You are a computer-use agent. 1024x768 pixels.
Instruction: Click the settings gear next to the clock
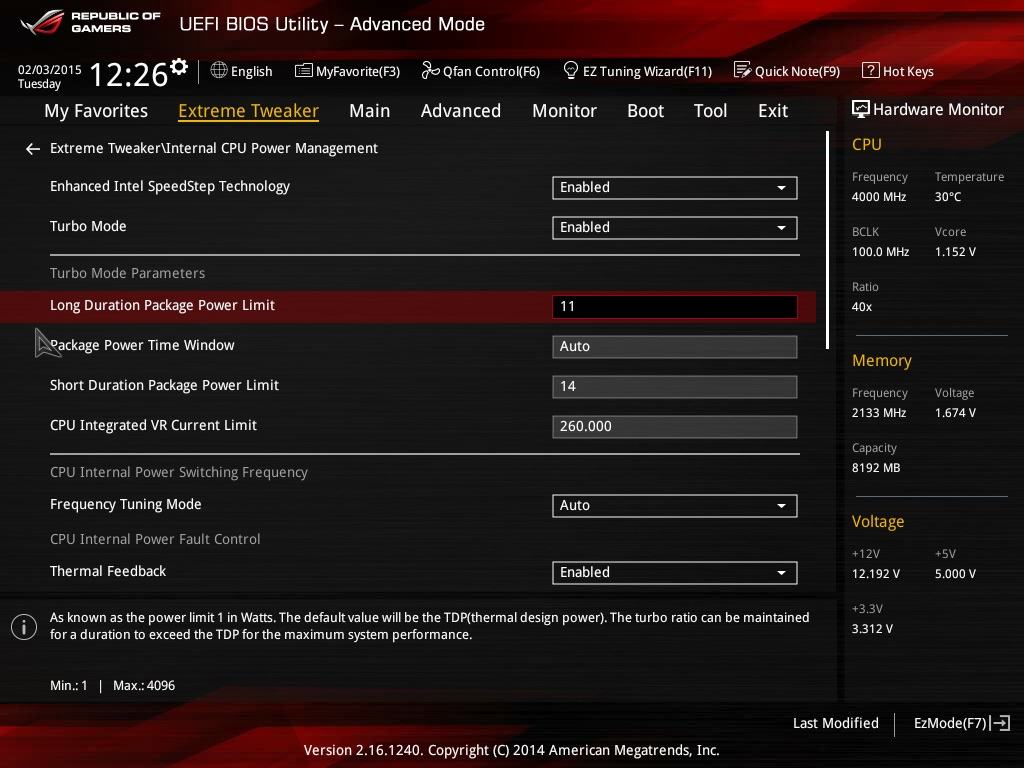pyautogui.click(x=179, y=66)
